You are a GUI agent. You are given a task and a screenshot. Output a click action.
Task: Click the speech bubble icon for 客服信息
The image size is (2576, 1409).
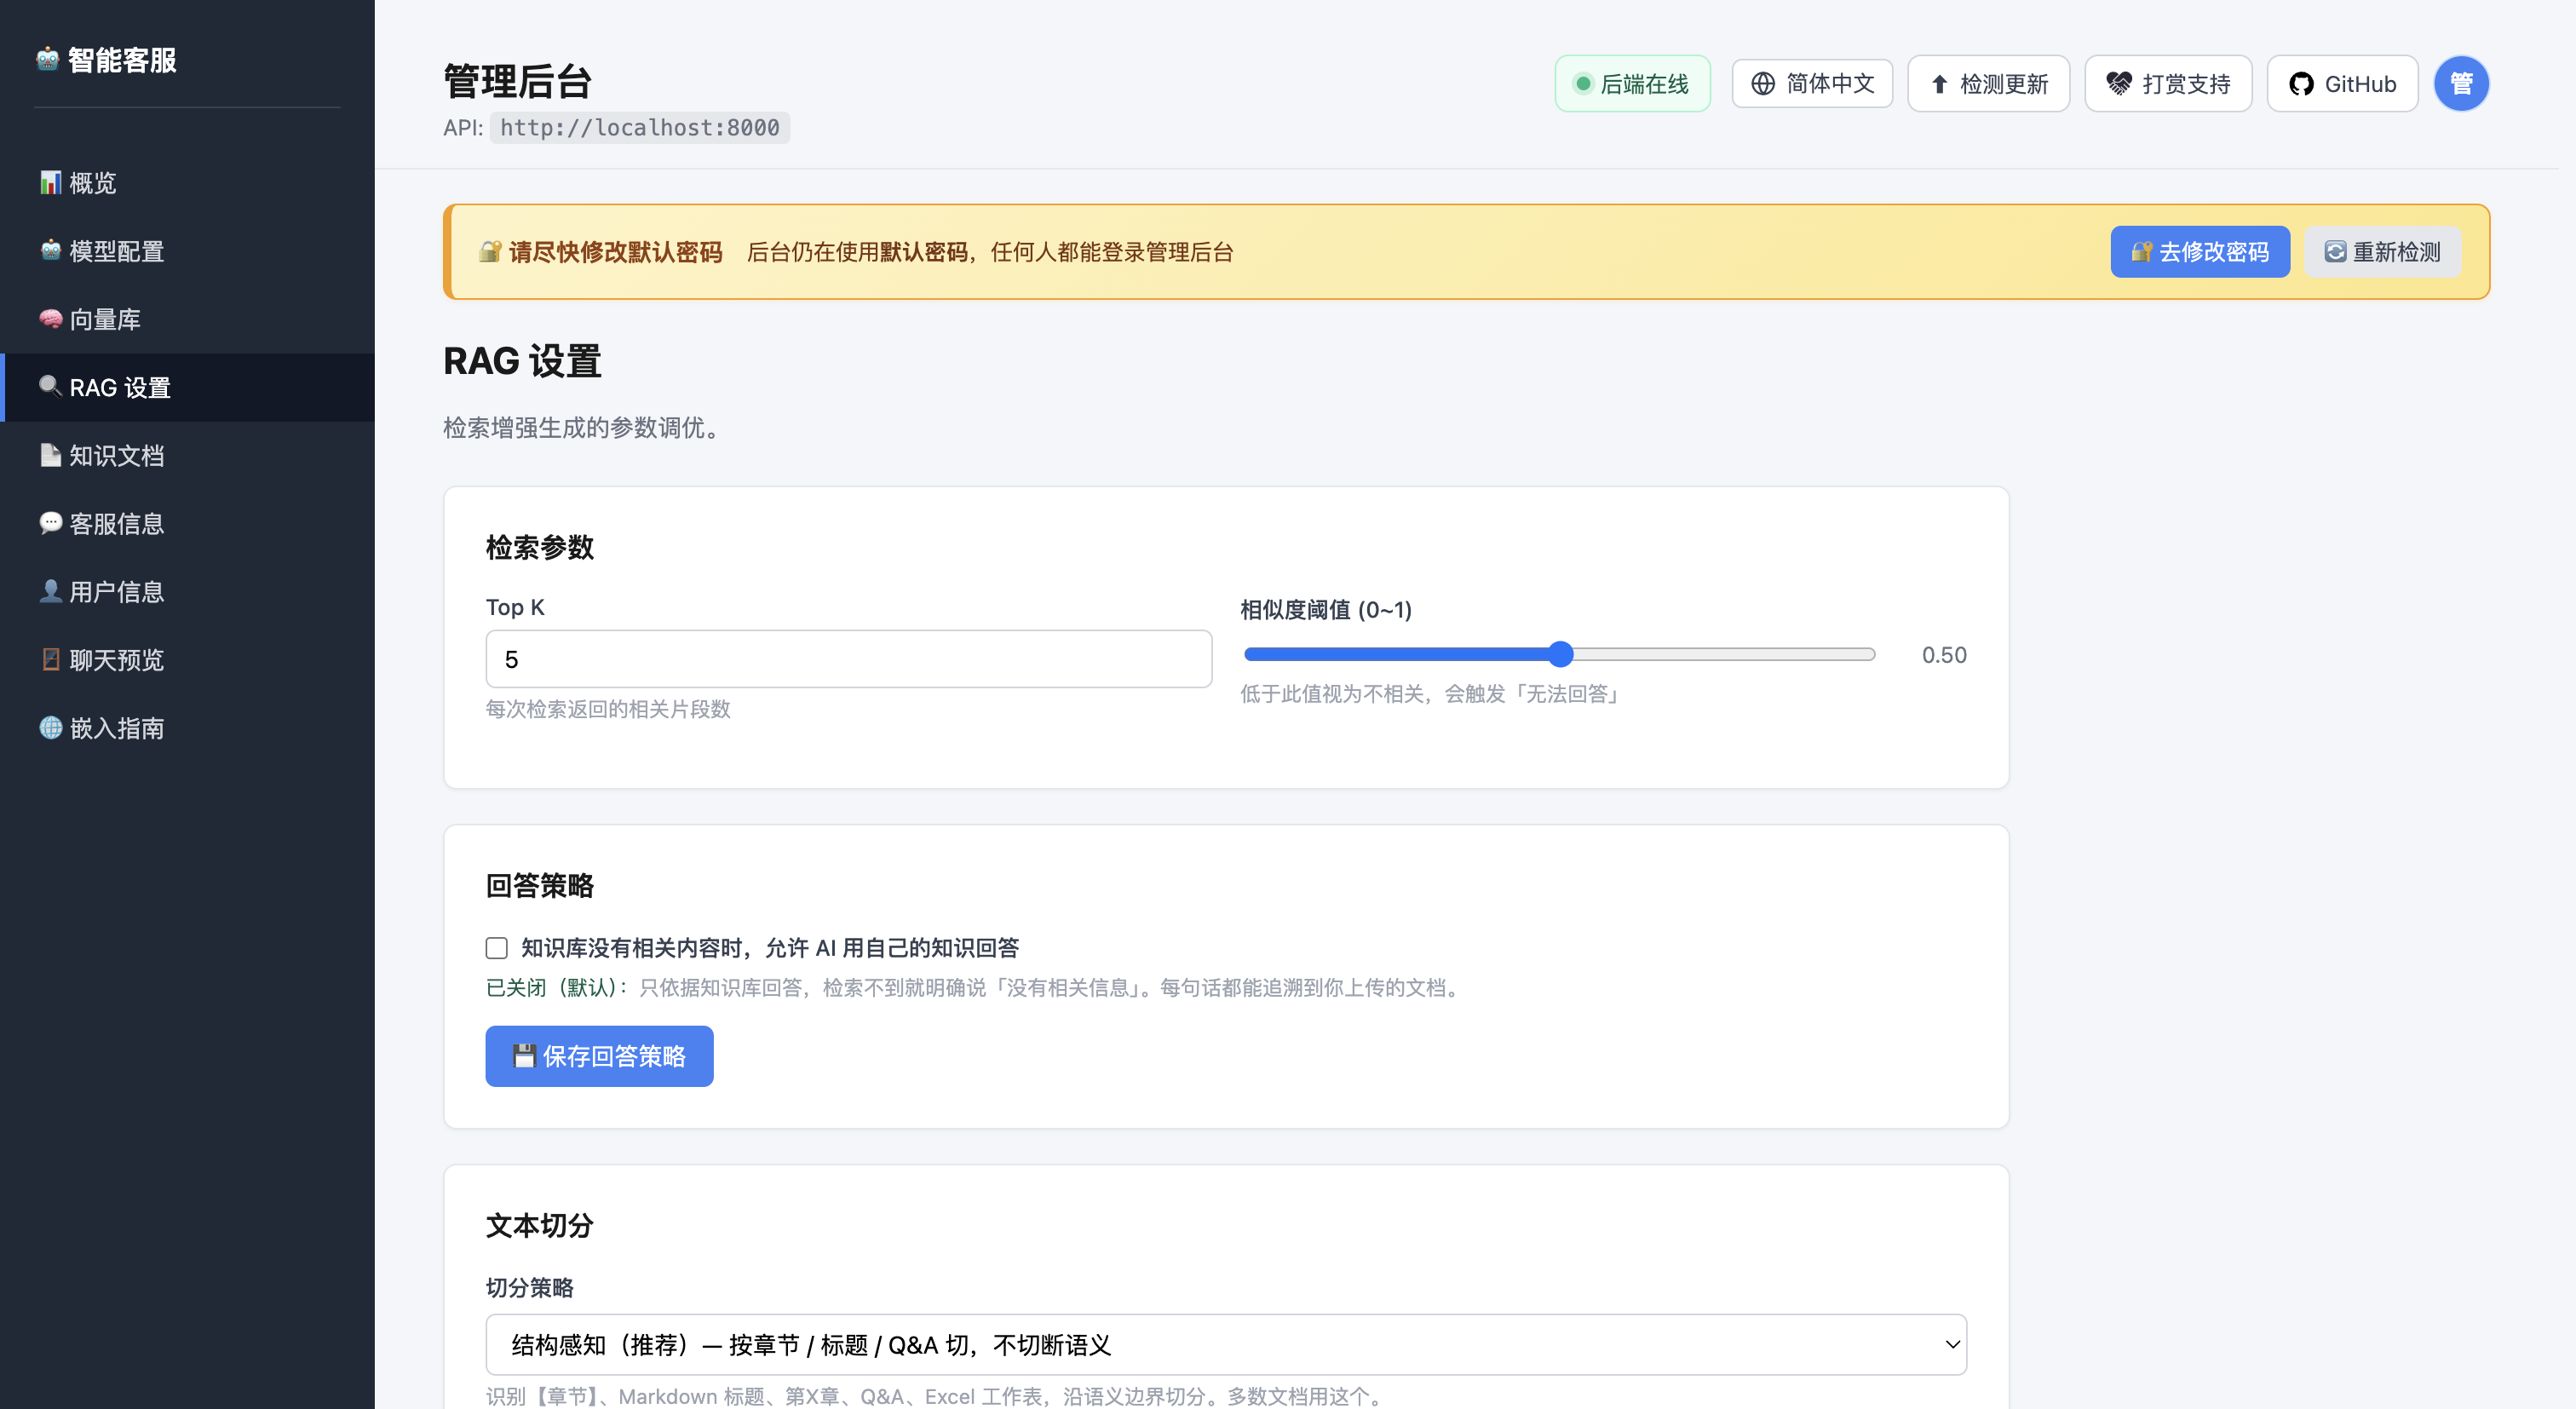pyautogui.click(x=50, y=522)
